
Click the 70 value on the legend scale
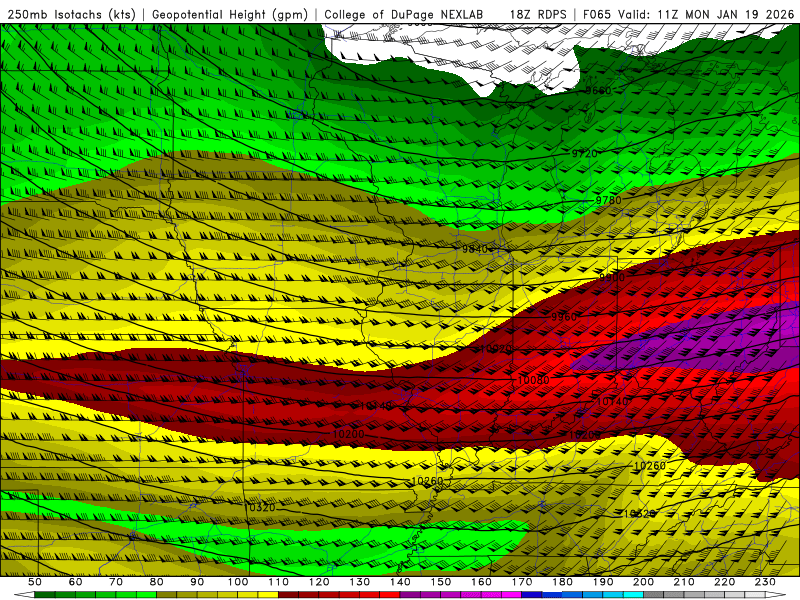pos(116,582)
